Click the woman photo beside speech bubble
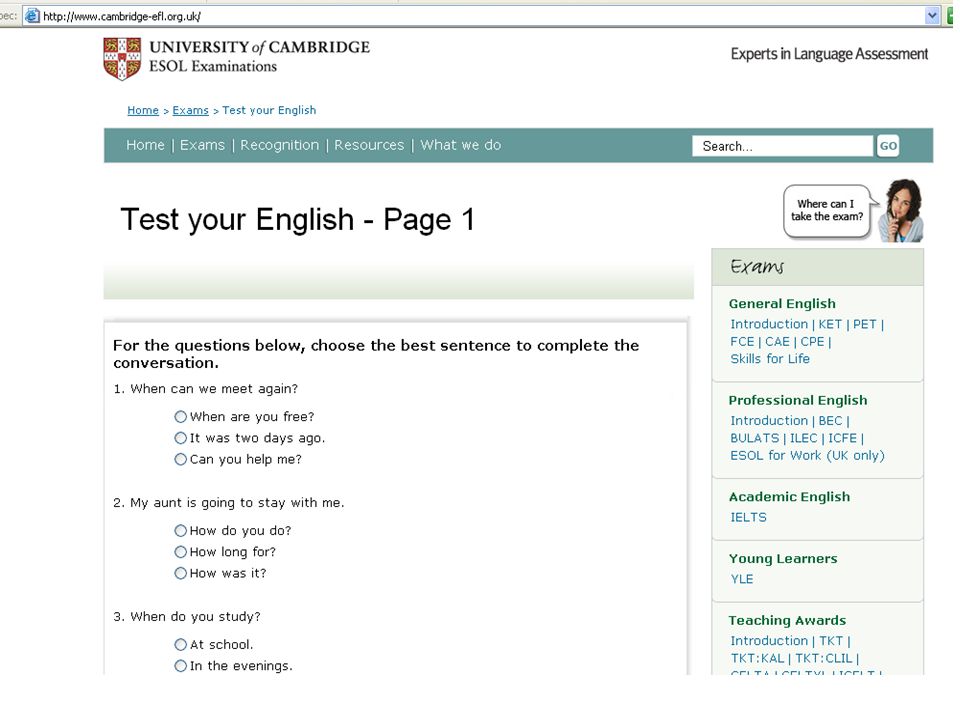The height and width of the screenshot is (720, 960). [901, 211]
